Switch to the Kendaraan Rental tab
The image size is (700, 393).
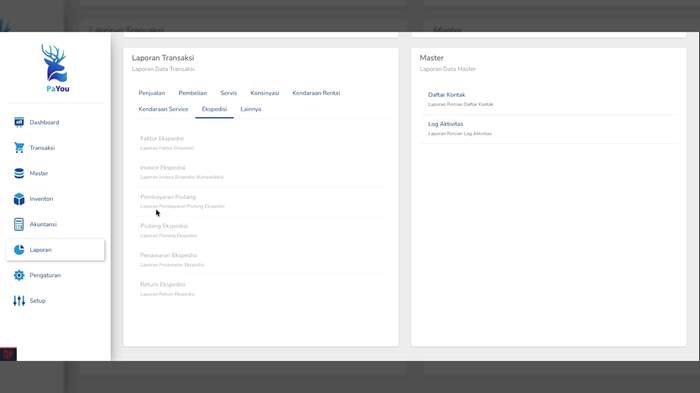click(316, 93)
